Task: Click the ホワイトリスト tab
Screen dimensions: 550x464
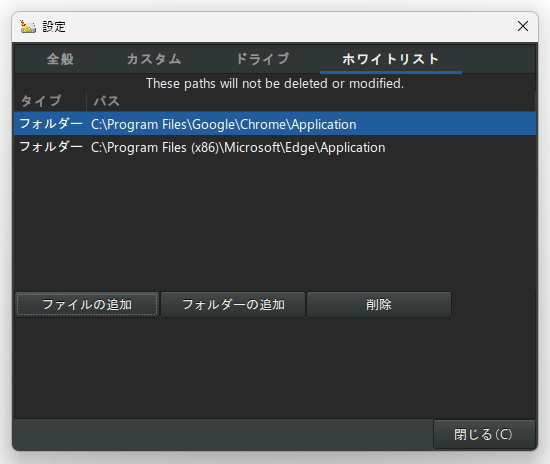Action: click(391, 59)
